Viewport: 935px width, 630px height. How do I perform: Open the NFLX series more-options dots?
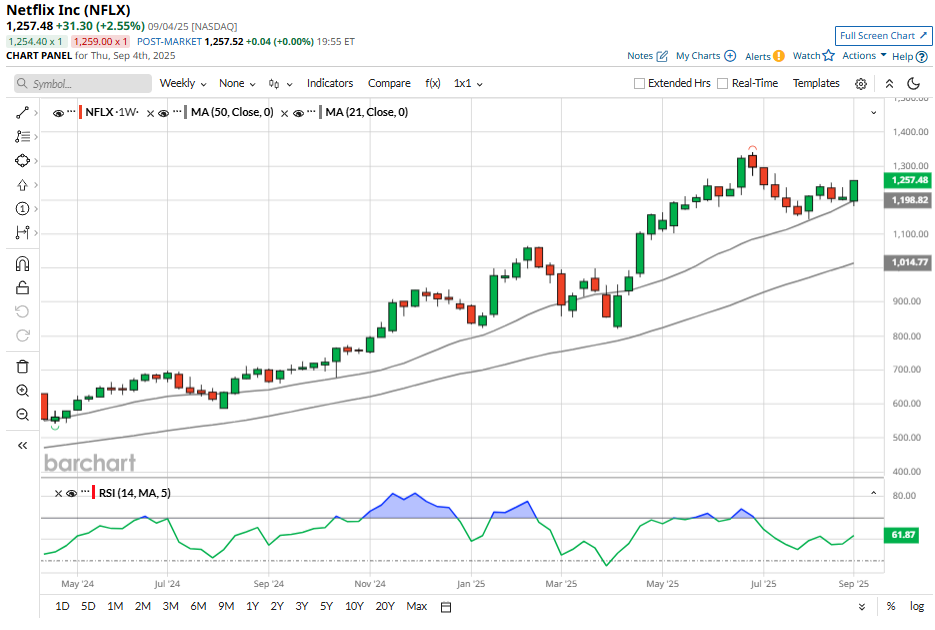(x=71, y=111)
